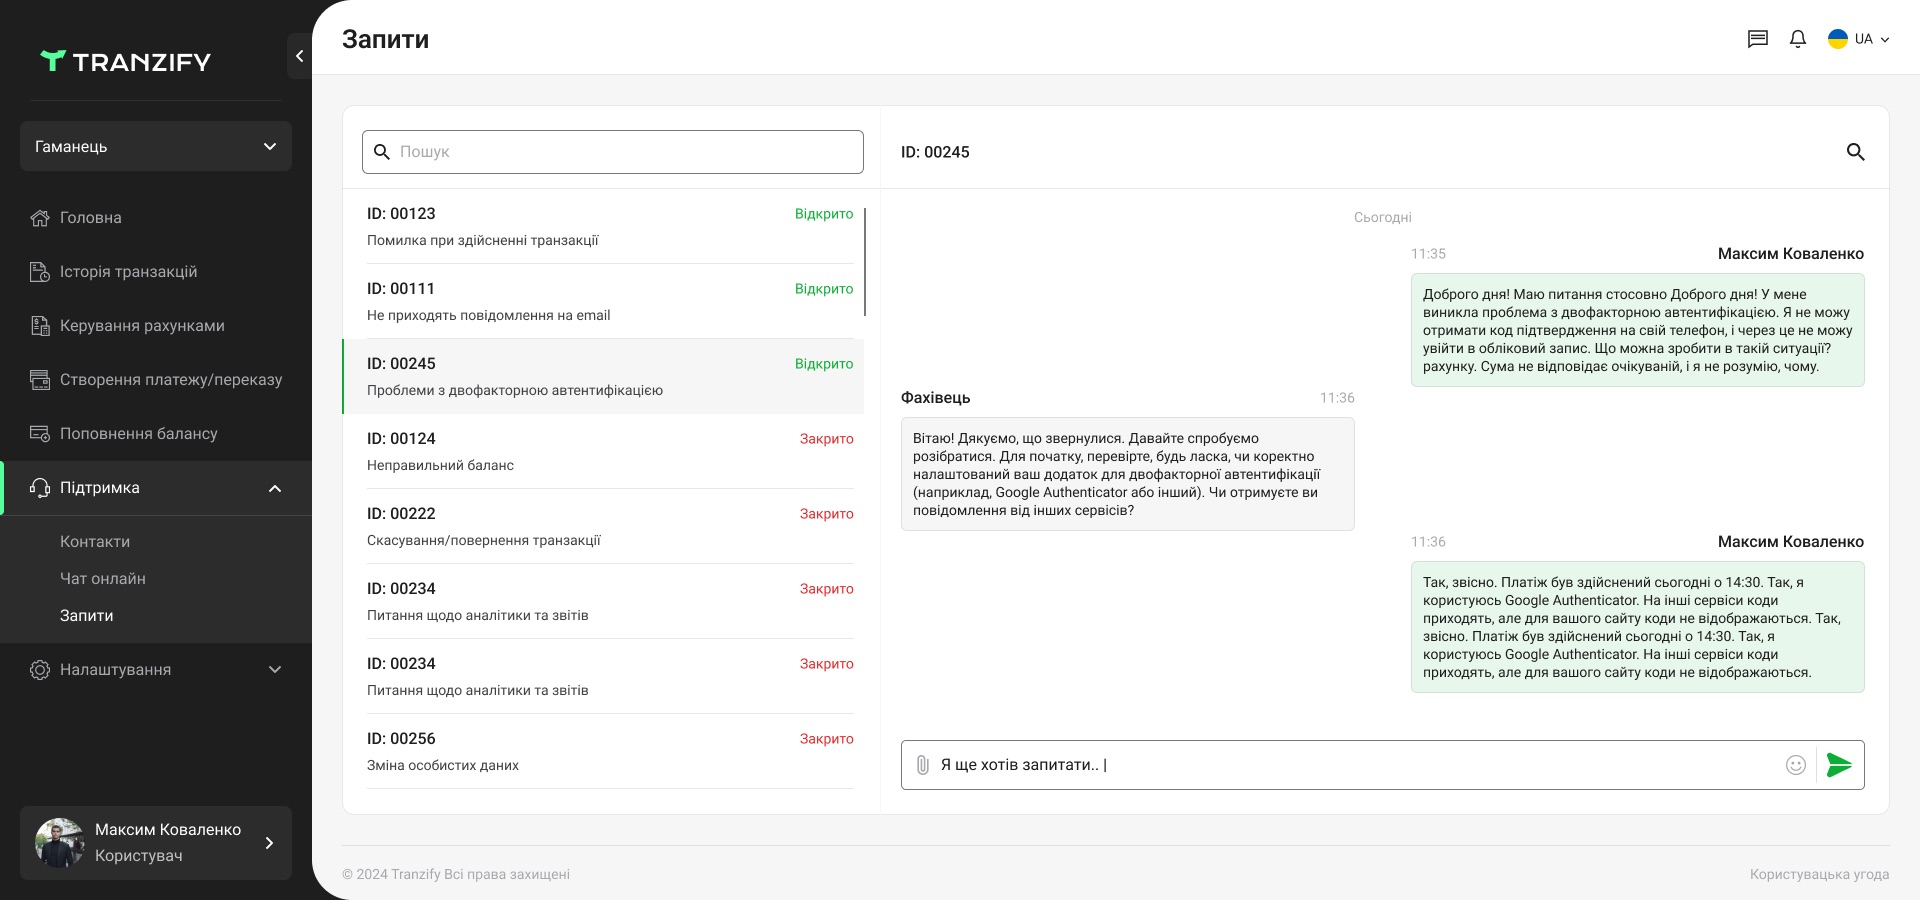The width and height of the screenshot is (1920, 900).
Task: Click Відкрито status of ID: 00123
Action: click(824, 214)
